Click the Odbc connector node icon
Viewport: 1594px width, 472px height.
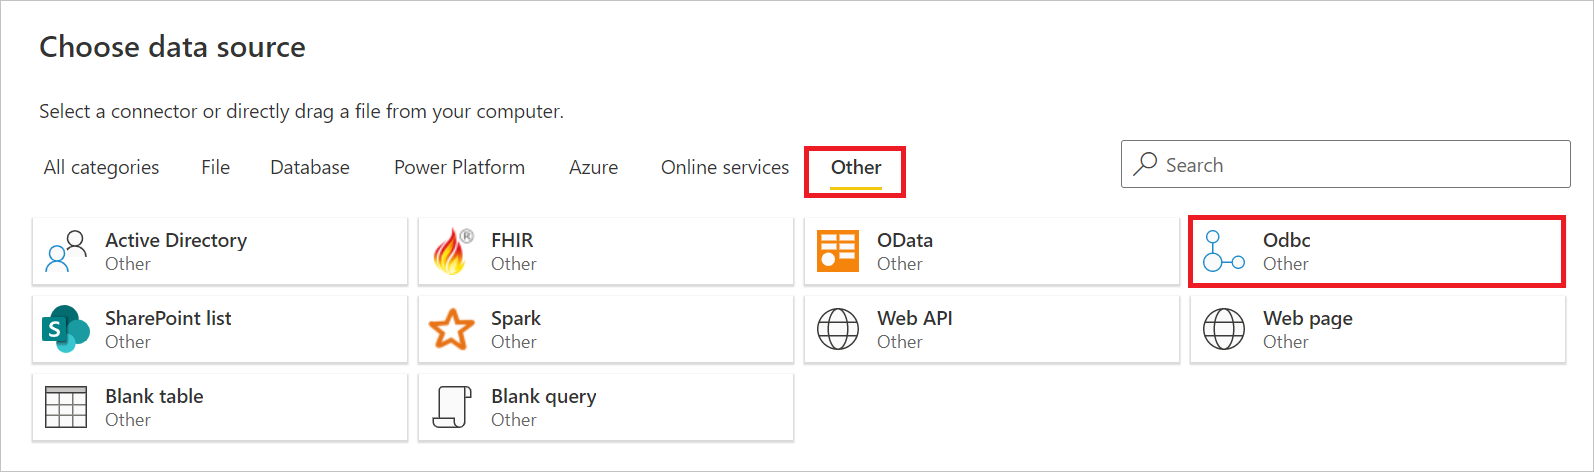tap(1223, 251)
